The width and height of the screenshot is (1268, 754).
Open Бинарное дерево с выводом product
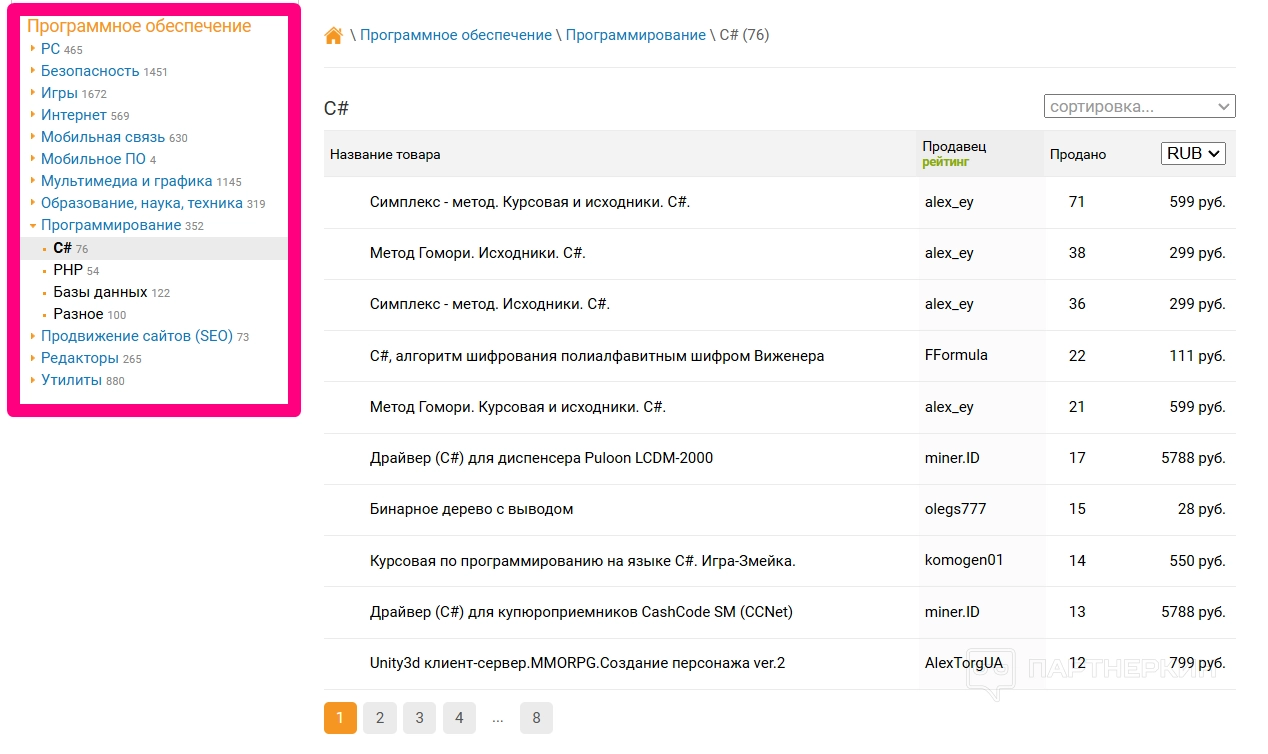tap(471, 509)
